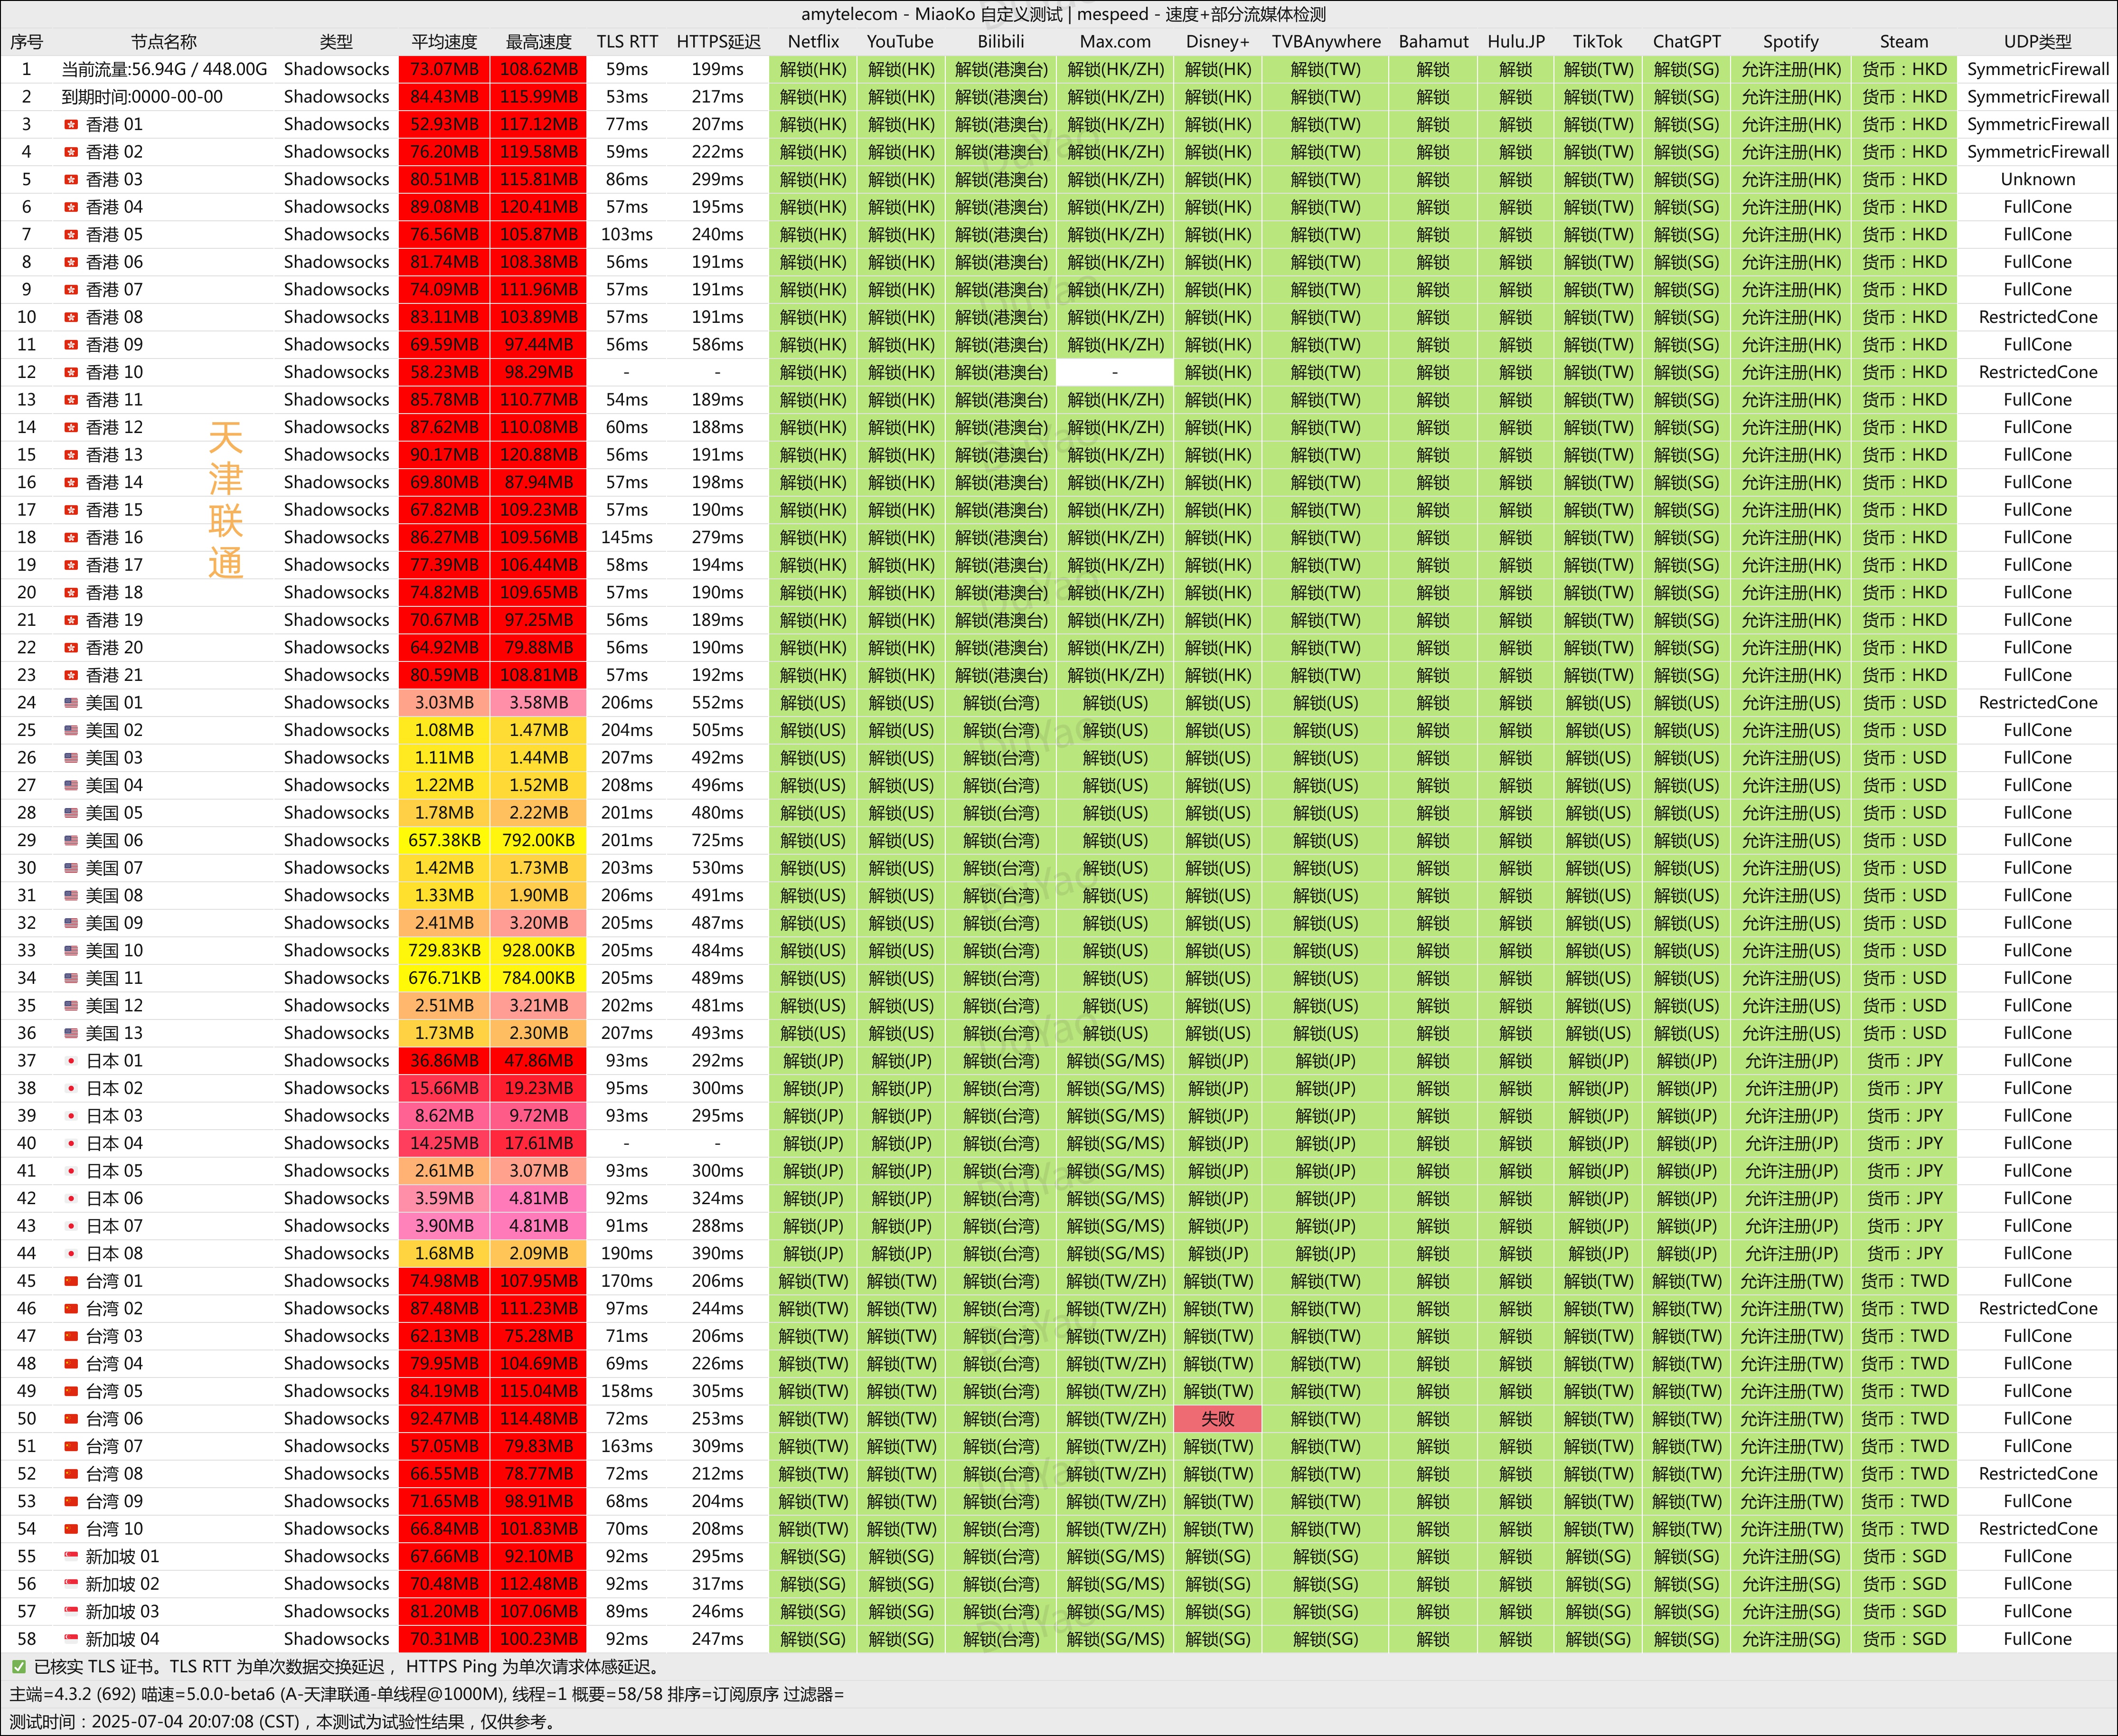The image size is (2118, 1736).
Task: Click the 平均速度 column header
Action: pyautogui.click(x=444, y=42)
